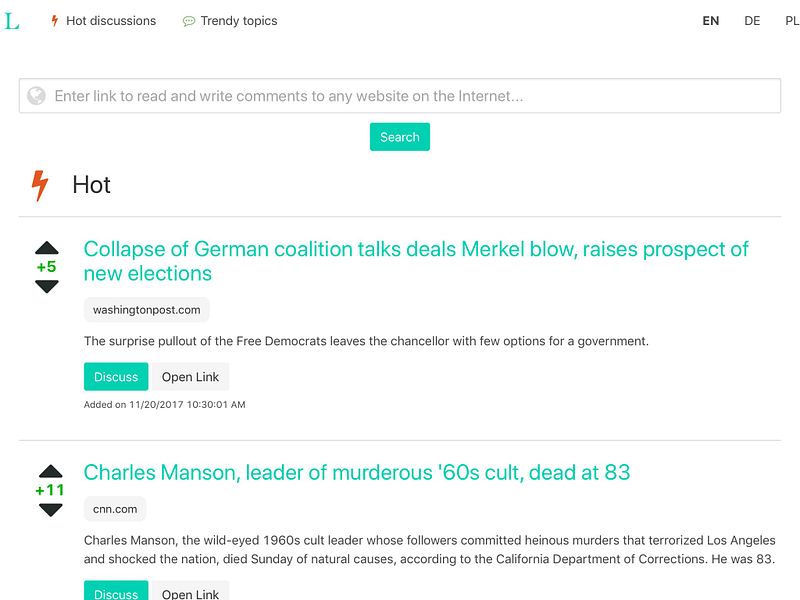Switch language to DE
Viewport: 800px width, 600px height.
[x=752, y=21]
